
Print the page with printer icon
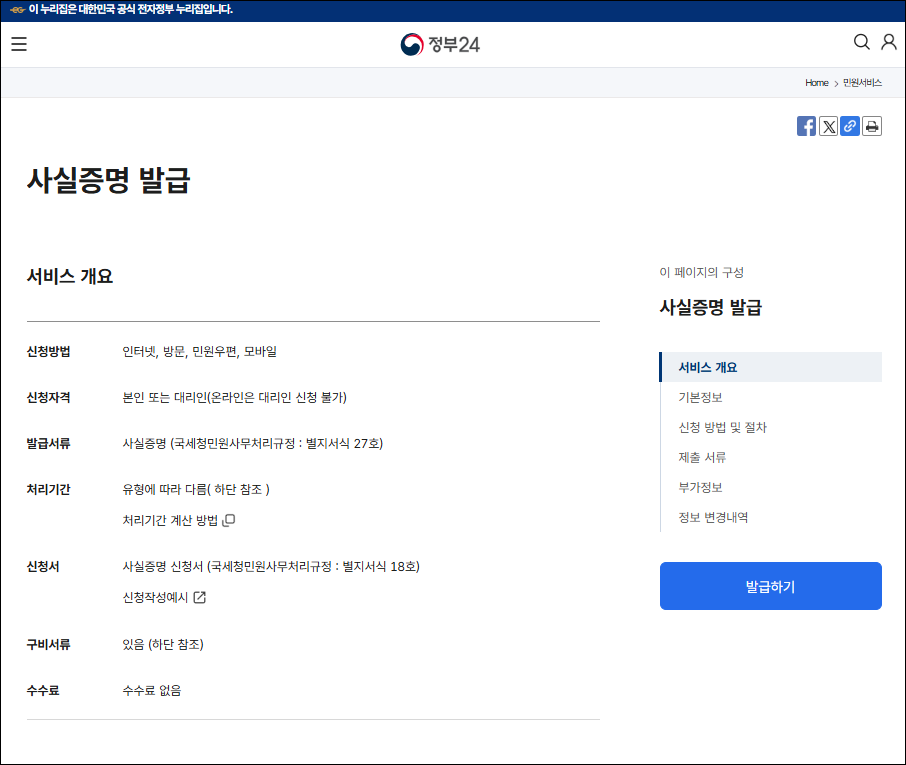pyautogui.click(x=872, y=126)
